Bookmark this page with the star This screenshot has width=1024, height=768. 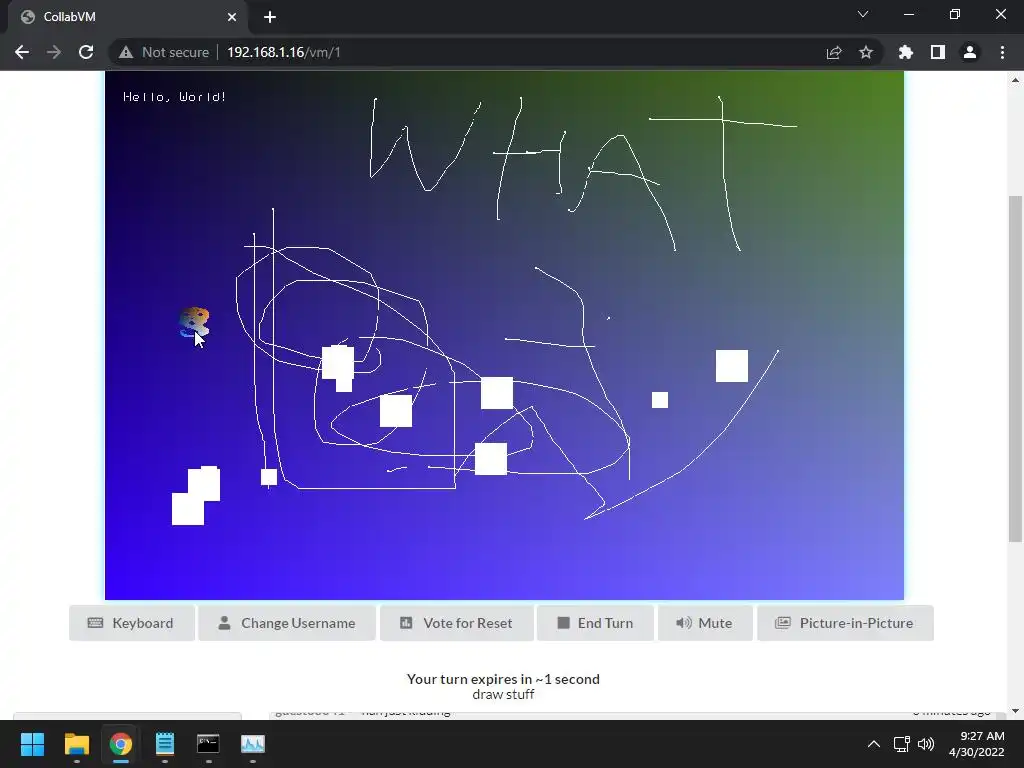(866, 52)
